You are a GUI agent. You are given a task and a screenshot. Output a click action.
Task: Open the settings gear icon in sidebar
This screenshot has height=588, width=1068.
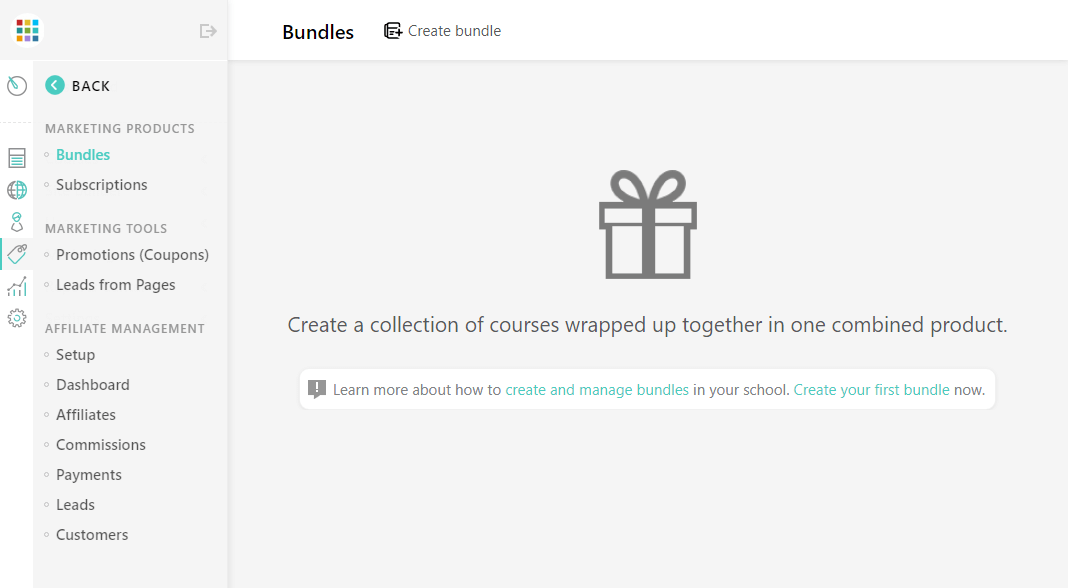click(17, 318)
